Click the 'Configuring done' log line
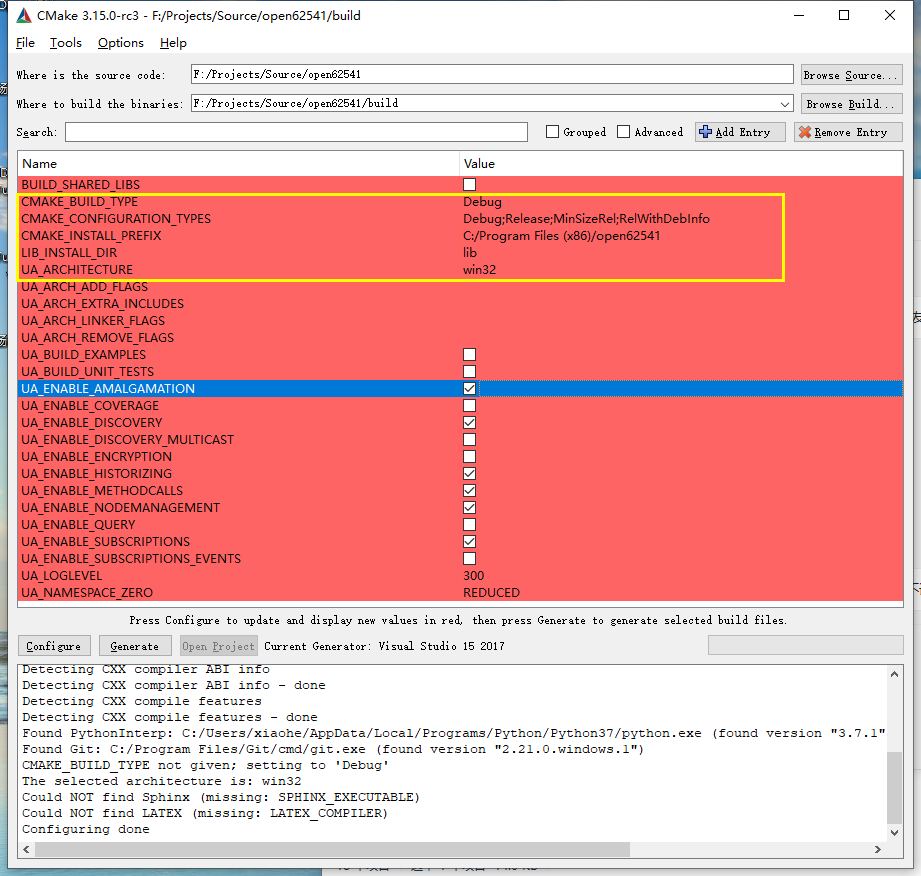This screenshot has width=921, height=876. tap(86, 829)
